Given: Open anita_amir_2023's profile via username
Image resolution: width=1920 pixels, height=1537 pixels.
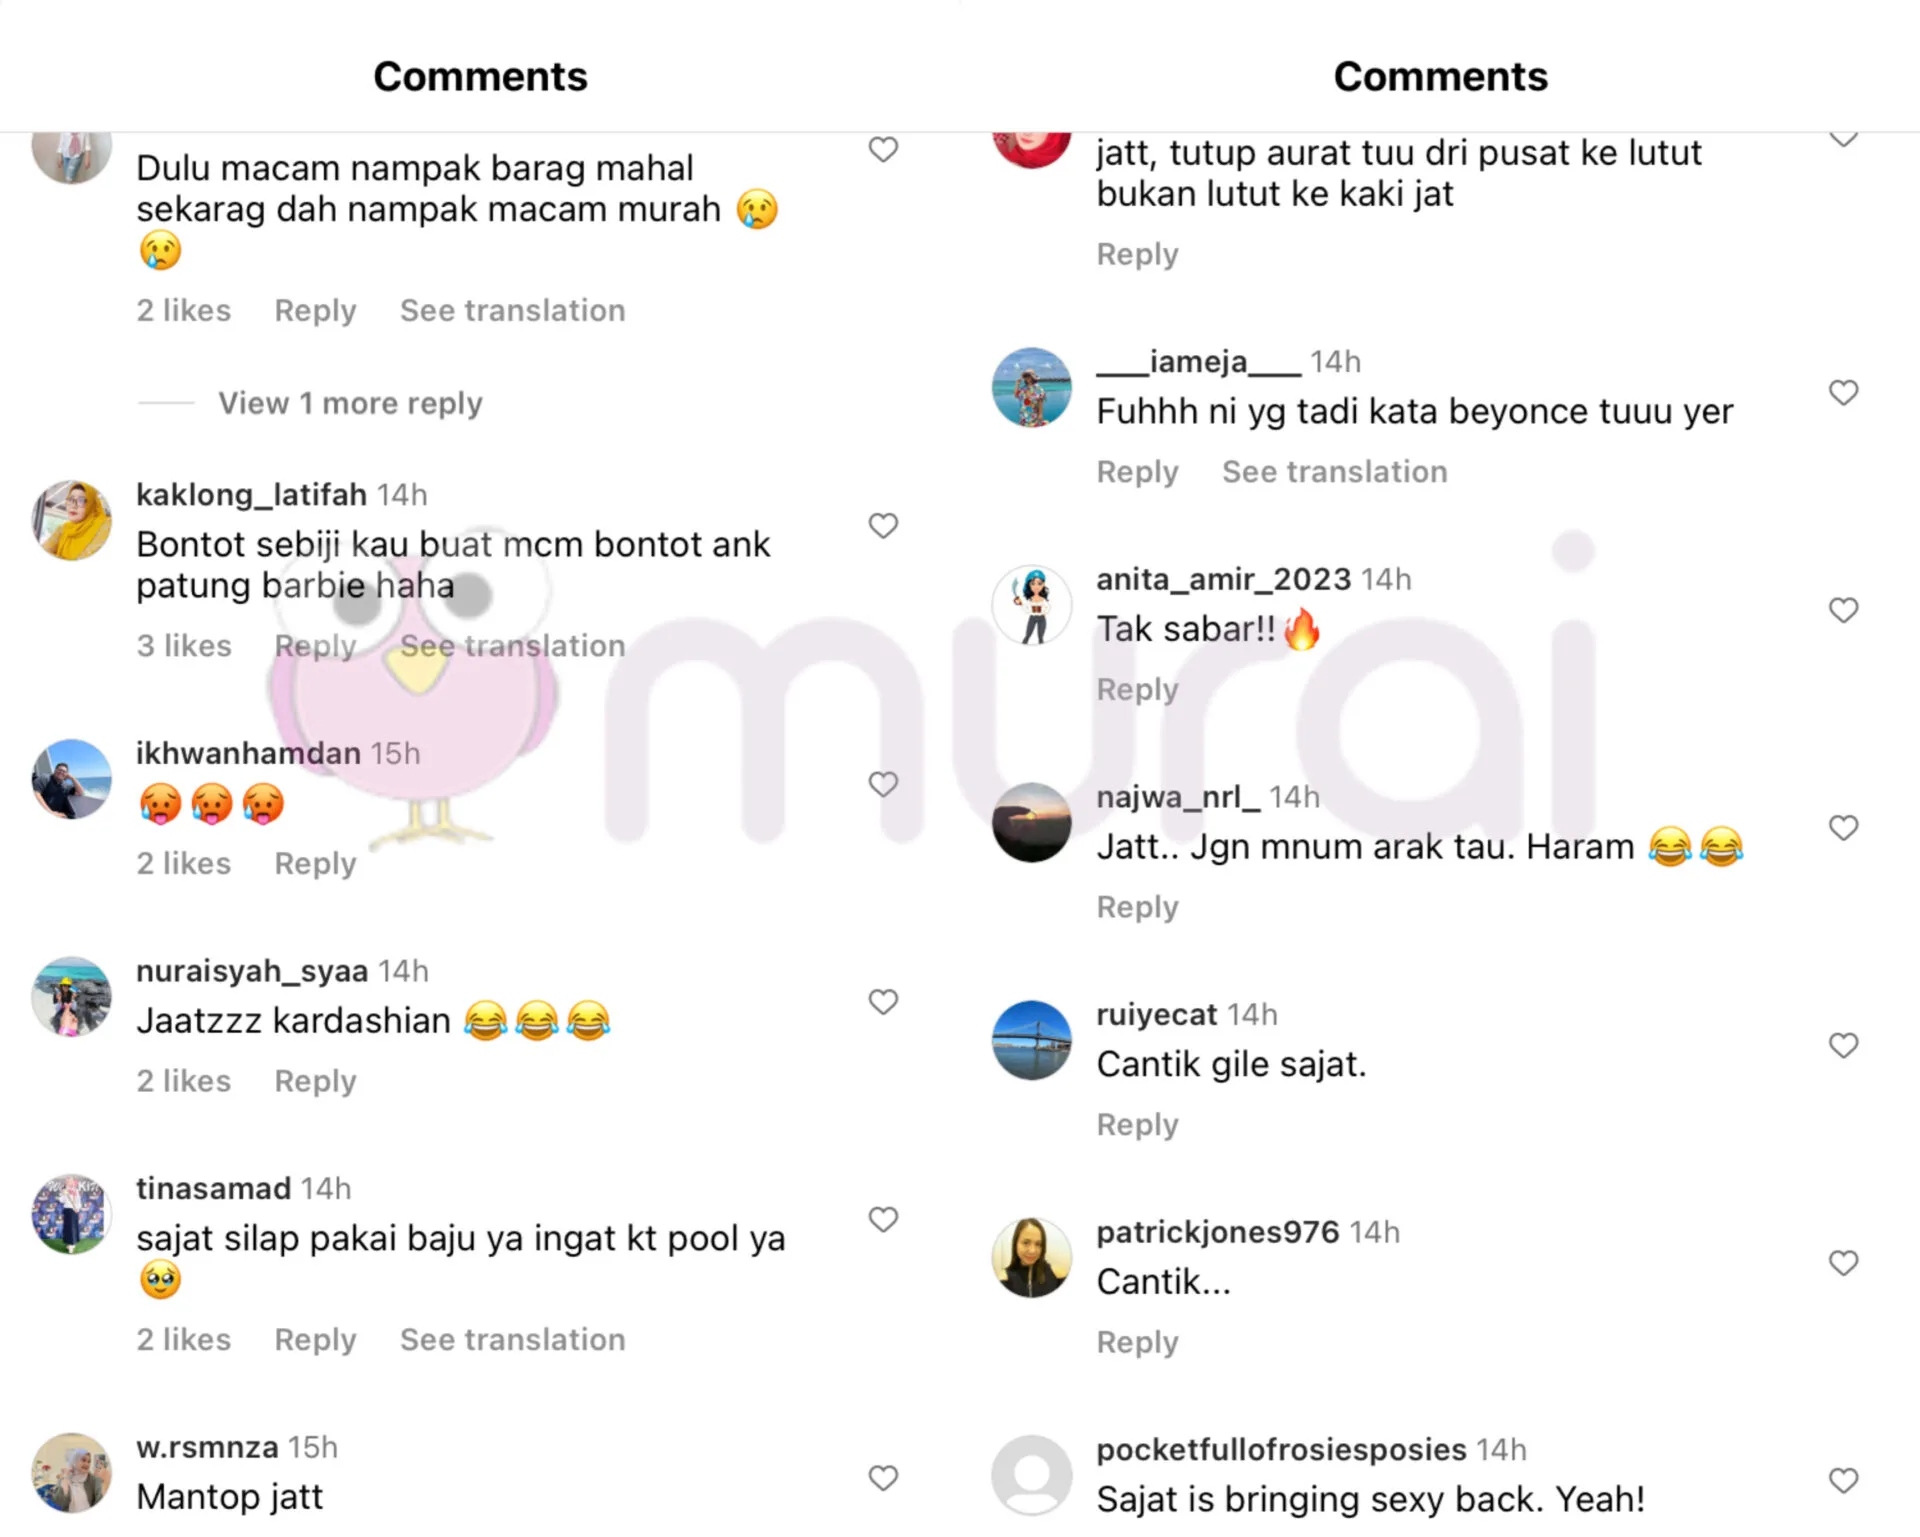Looking at the screenshot, I should pyautogui.click(x=1223, y=579).
